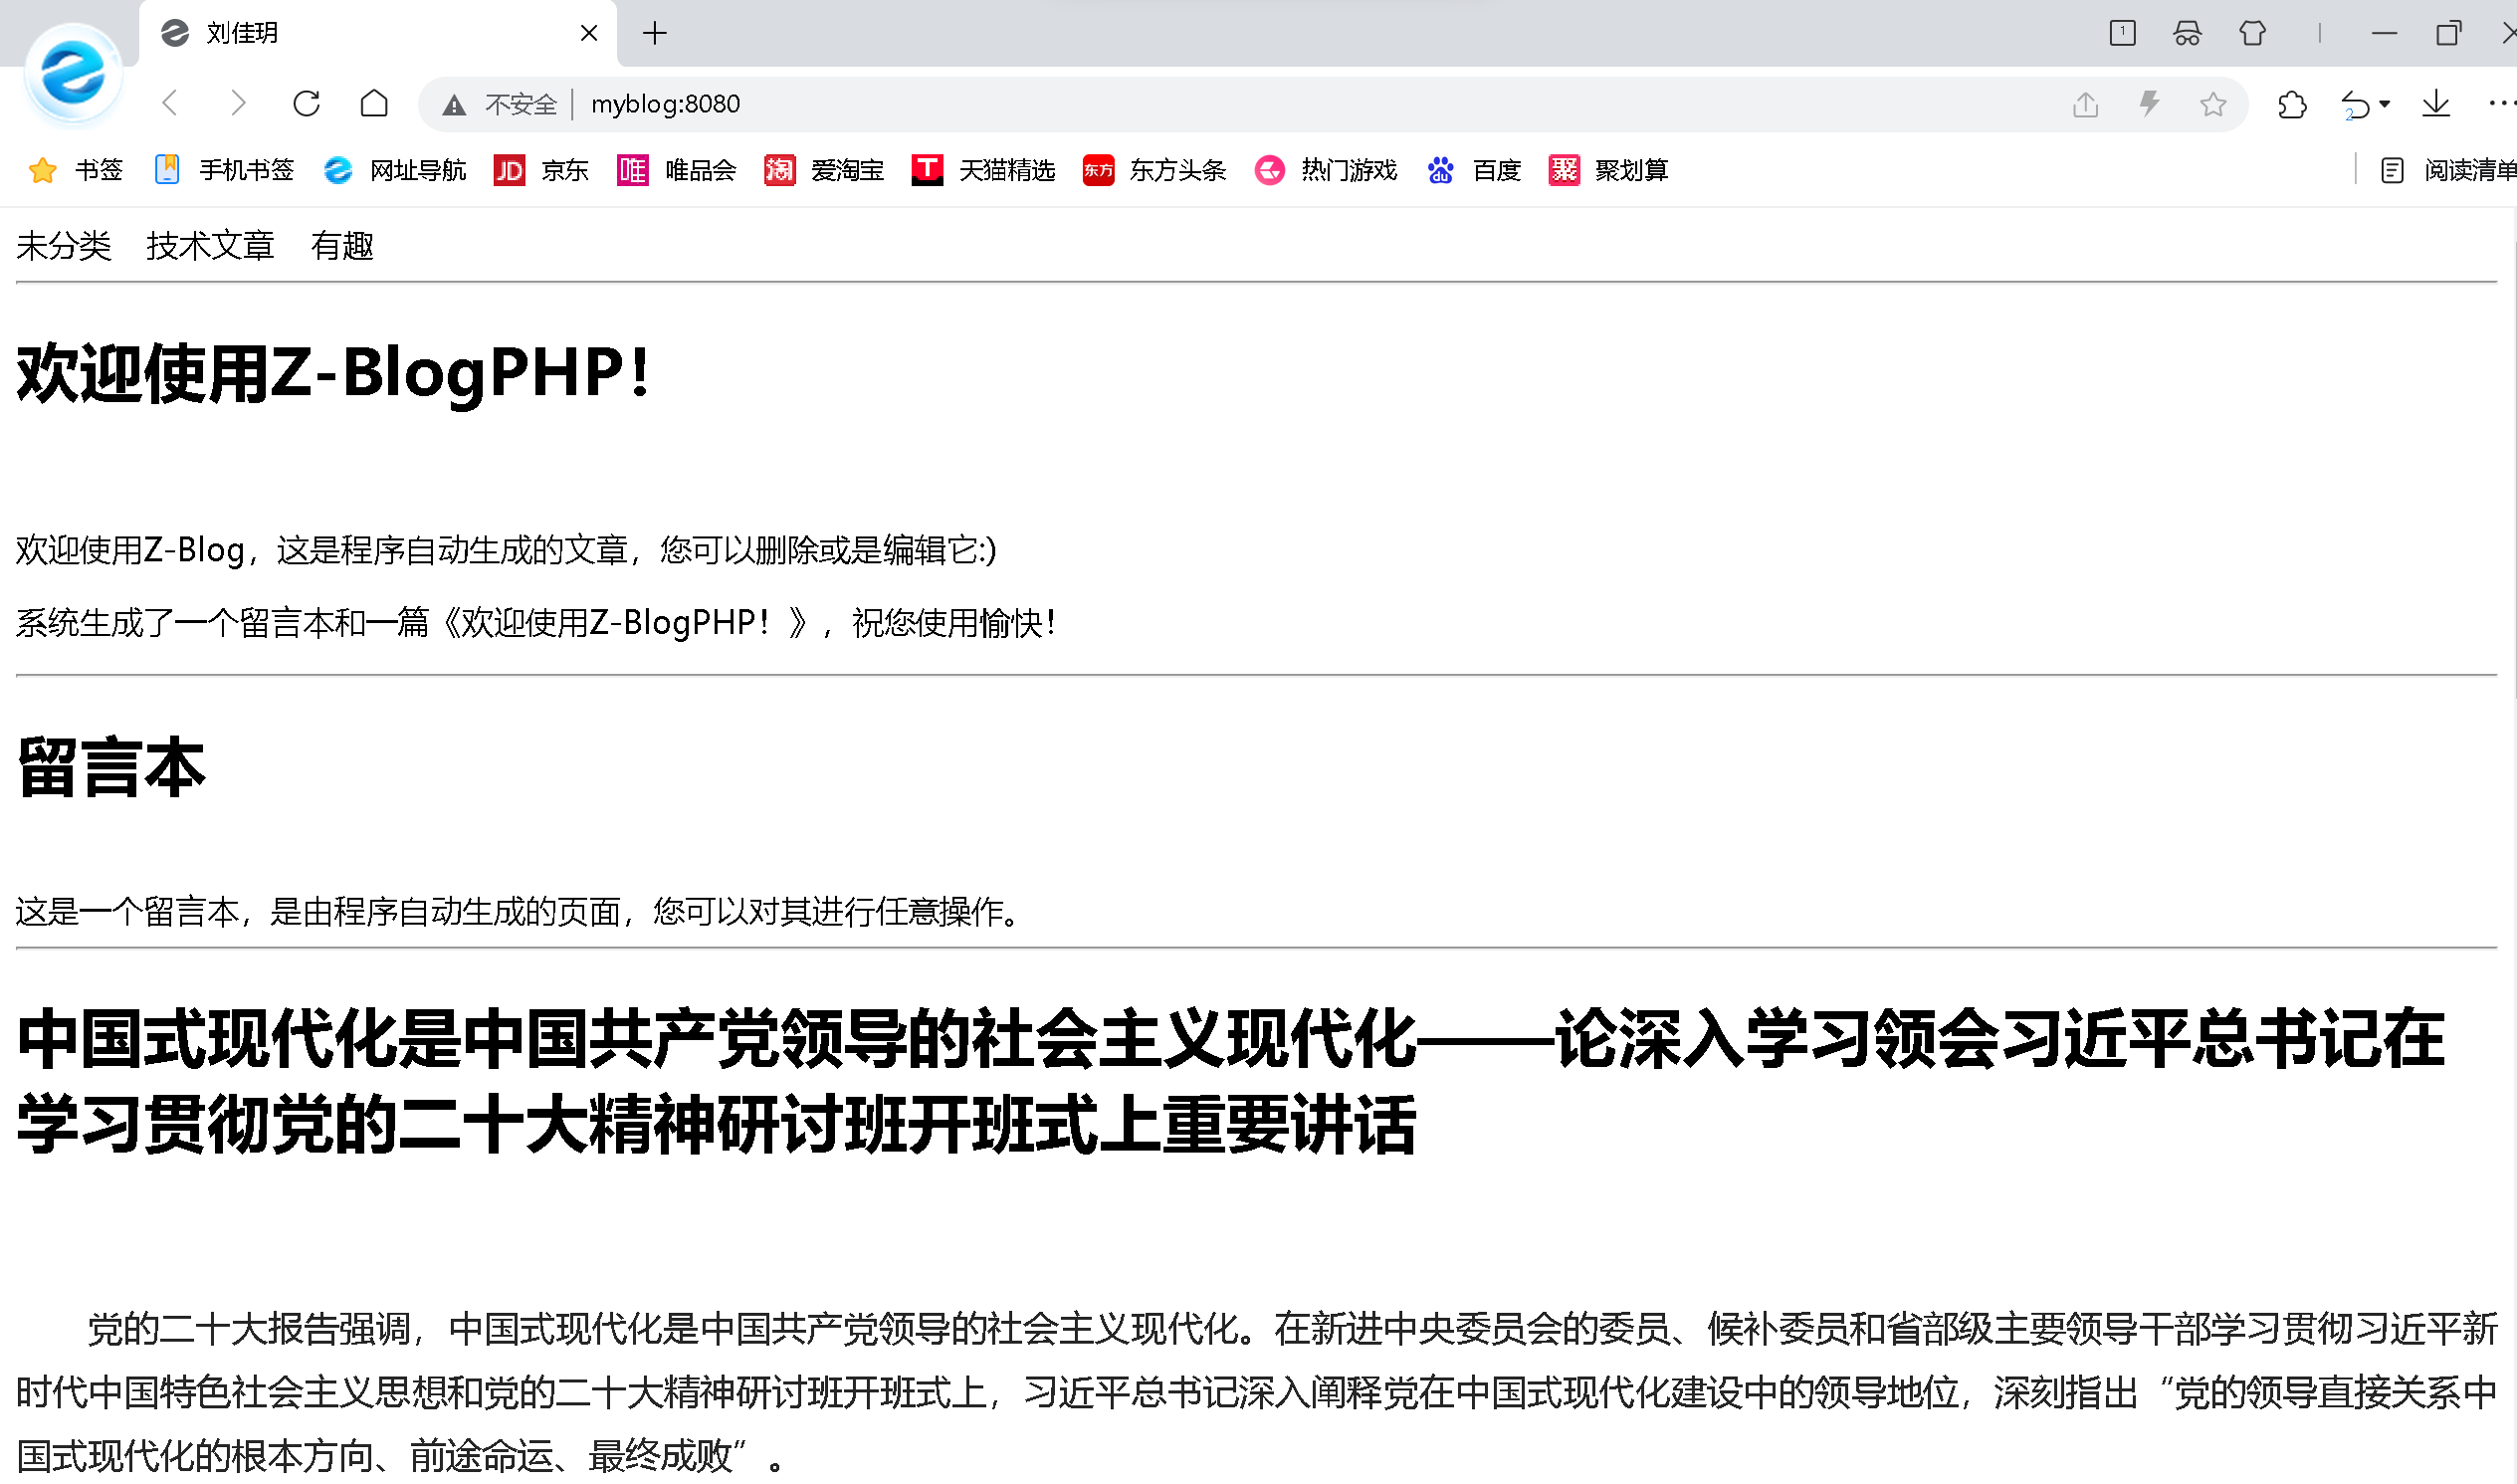Open a new tab with plus button
Screen dimensions: 2517x1484
pos(655,33)
